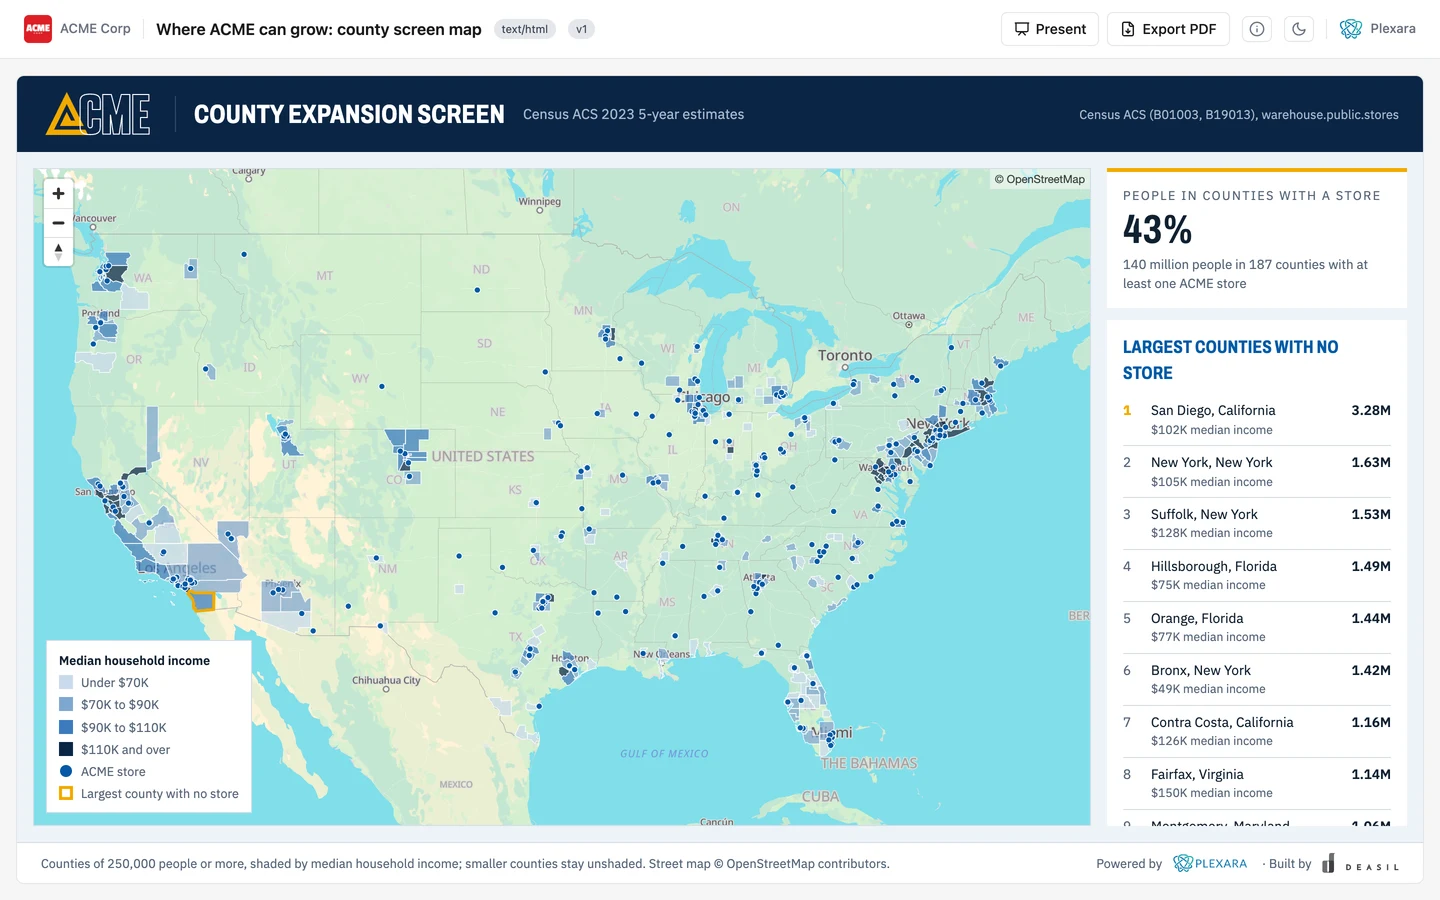Click the $70K to $90K legend swatch

[66, 705]
